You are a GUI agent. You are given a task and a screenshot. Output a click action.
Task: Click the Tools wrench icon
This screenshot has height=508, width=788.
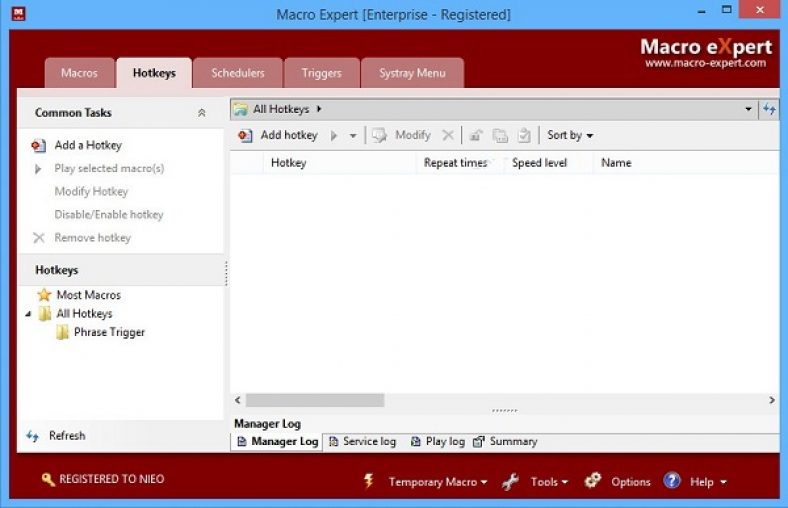pos(510,482)
